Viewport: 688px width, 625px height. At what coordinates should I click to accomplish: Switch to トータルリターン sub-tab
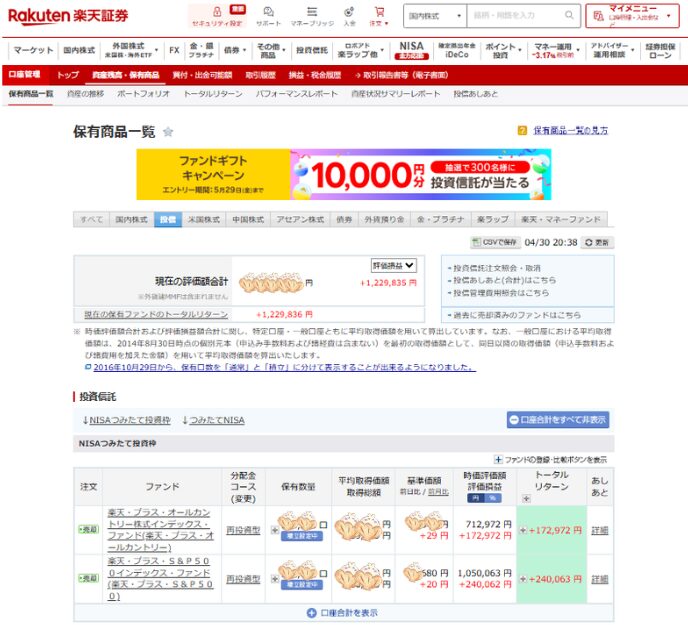coord(213,93)
